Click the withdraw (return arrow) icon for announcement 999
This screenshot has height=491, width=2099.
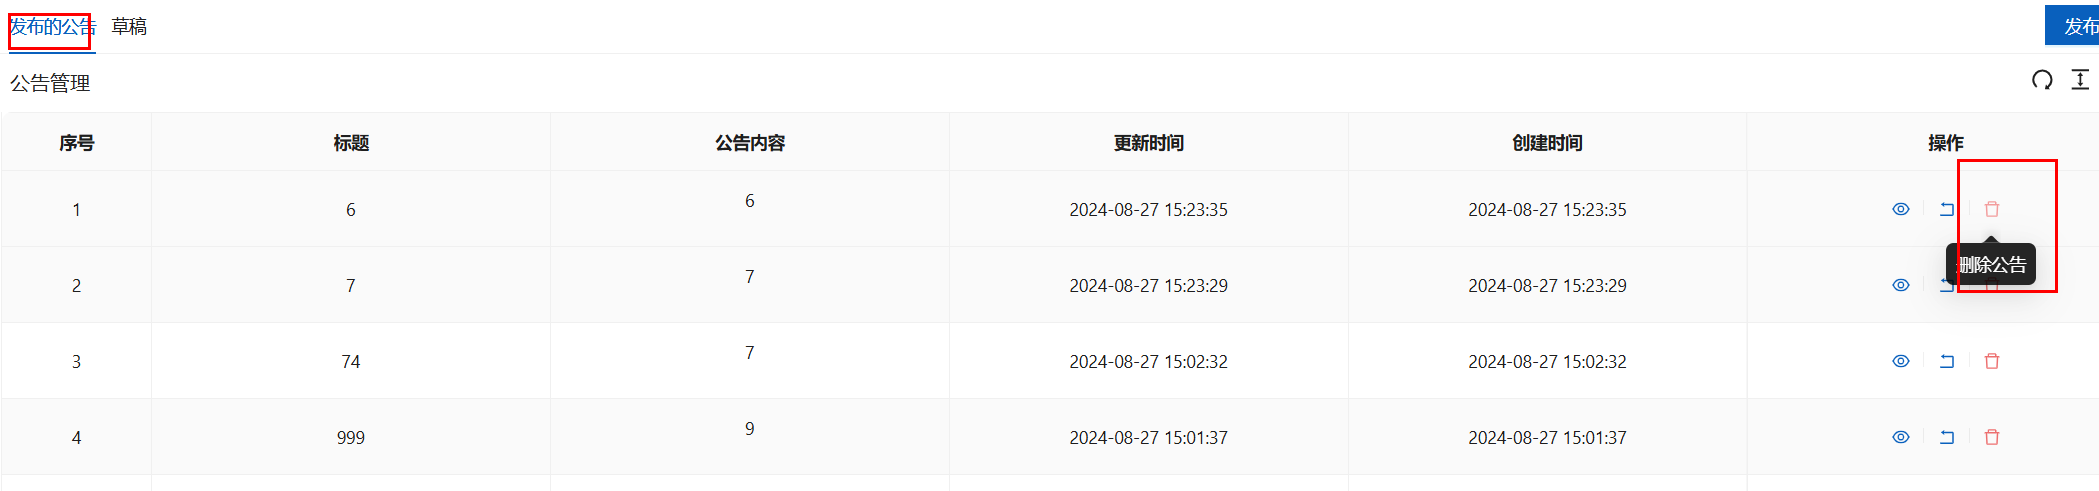1947,437
